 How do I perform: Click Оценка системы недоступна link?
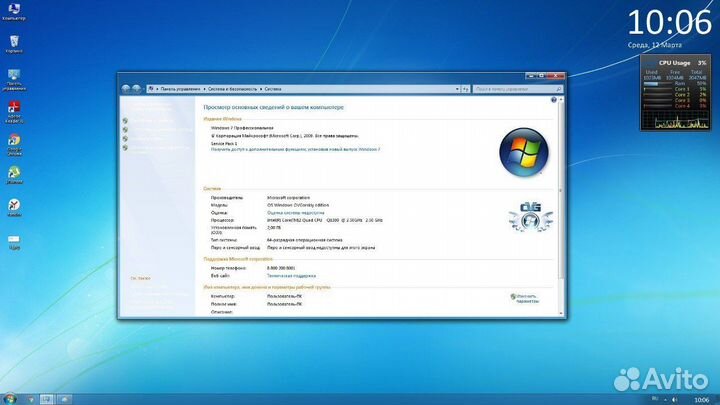[295, 212]
